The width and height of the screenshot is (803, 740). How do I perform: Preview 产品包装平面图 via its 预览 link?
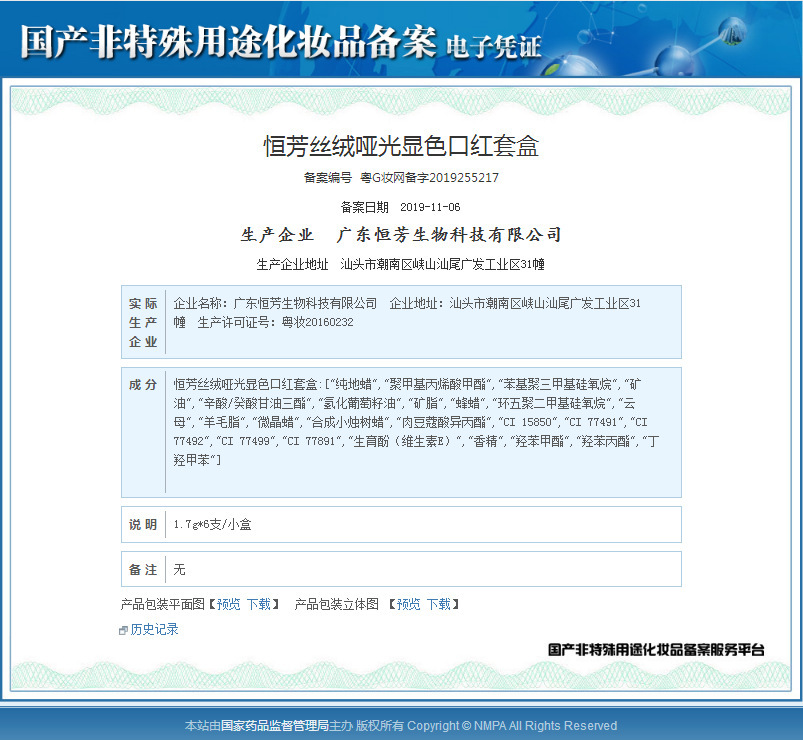click(228, 604)
